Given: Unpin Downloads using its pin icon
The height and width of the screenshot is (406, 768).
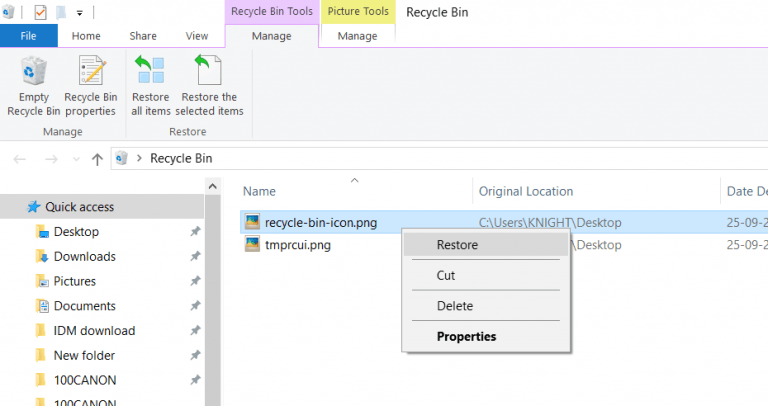Looking at the screenshot, I should pyautogui.click(x=195, y=256).
